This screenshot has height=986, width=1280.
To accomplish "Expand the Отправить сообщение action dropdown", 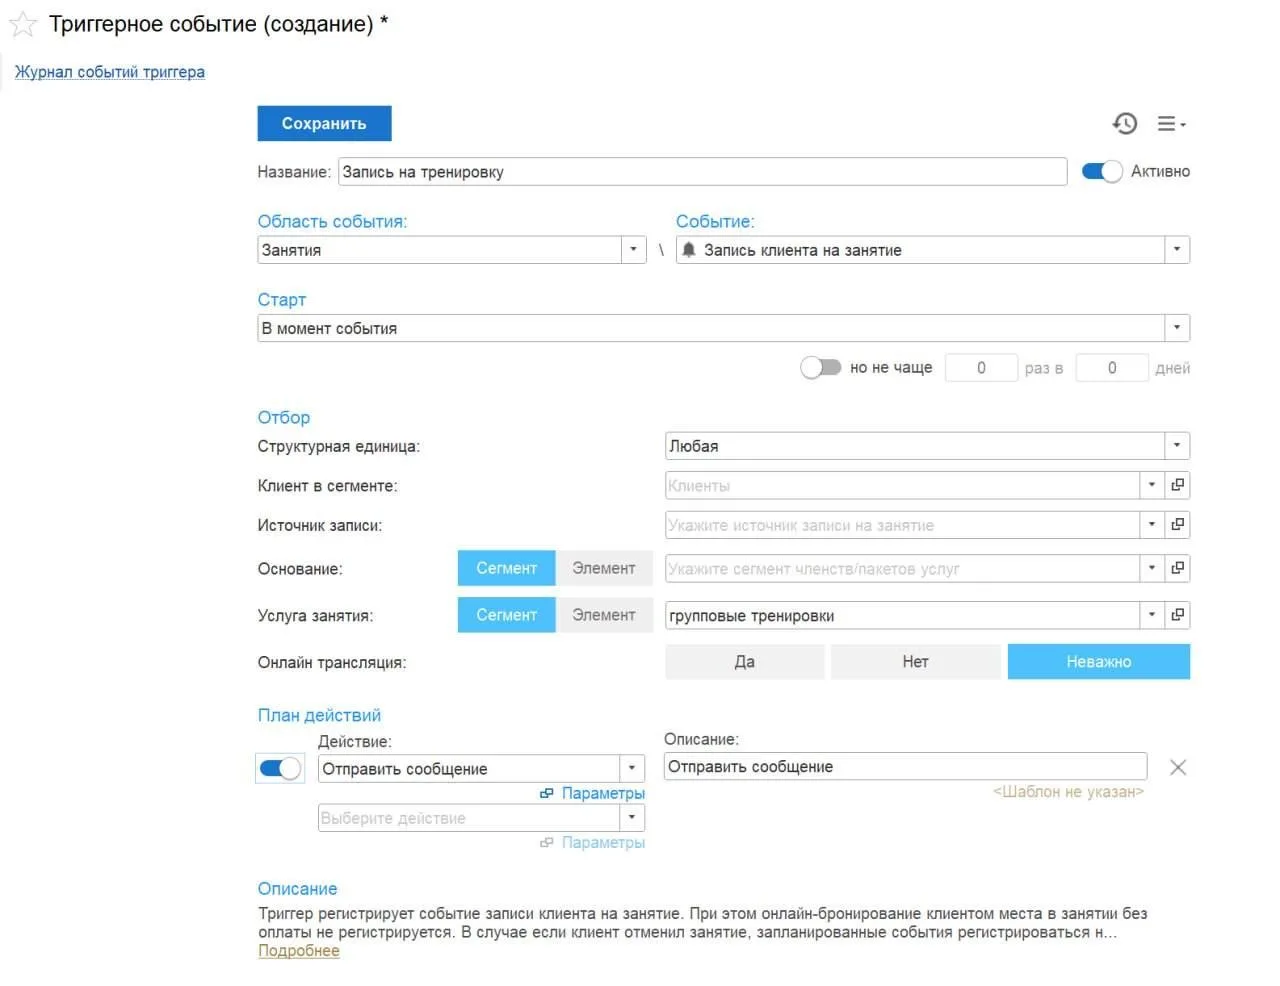I will pyautogui.click(x=632, y=768).
